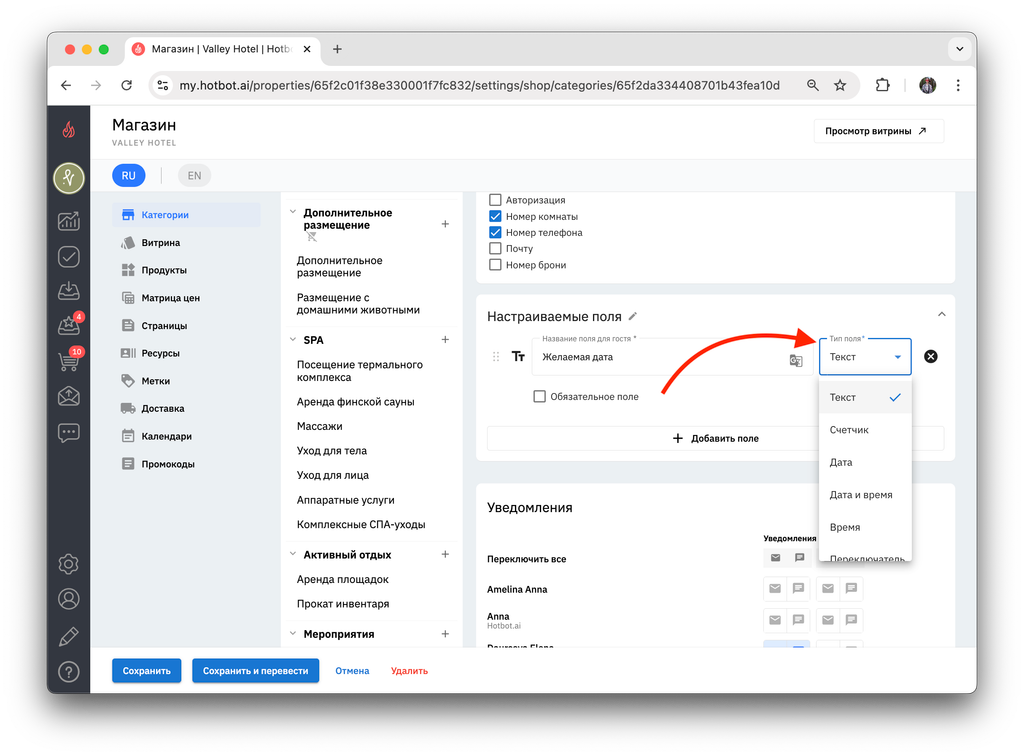Go back in browser history
This screenshot has height=756, width=1024.
[66, 85]
